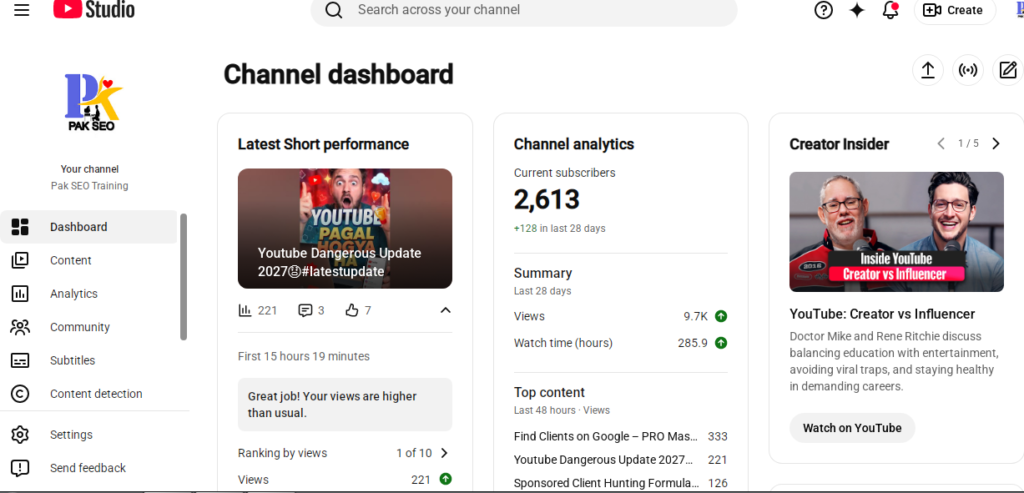This screenshot has height=493, width=1024.
Task: Click the YouTube Studio logo
Action: 94,10
